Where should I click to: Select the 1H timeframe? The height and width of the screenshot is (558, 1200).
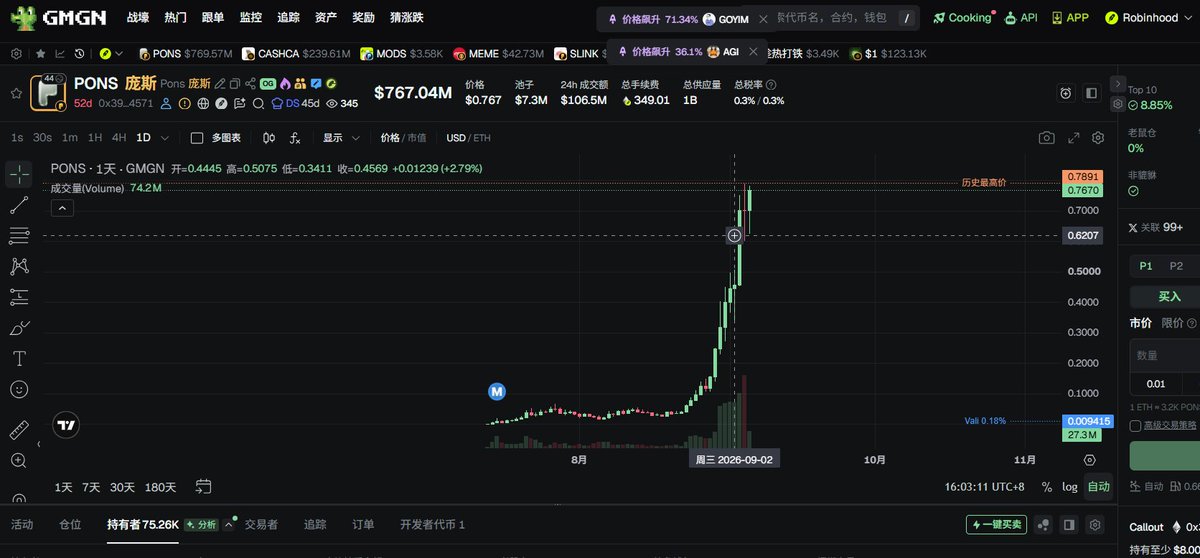point(95,138)
